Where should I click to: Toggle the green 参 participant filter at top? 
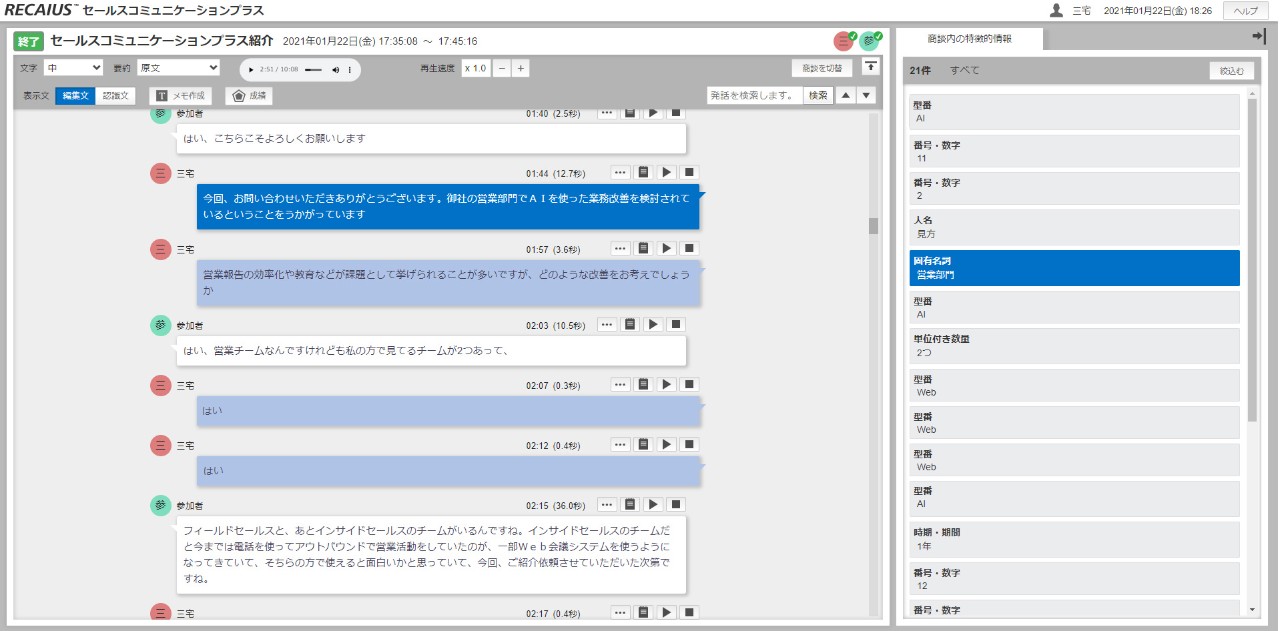click(x=870, y=41)
